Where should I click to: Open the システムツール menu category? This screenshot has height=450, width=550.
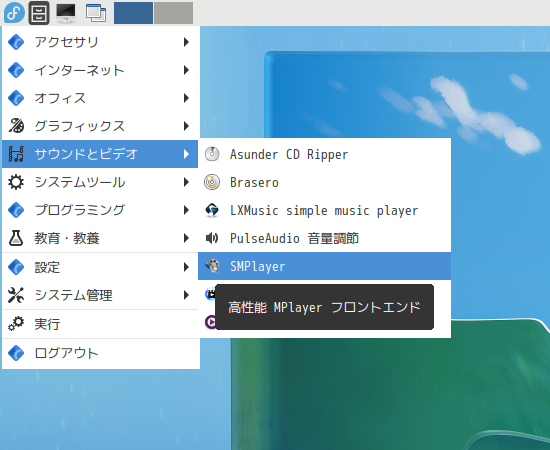pos(100,182)
